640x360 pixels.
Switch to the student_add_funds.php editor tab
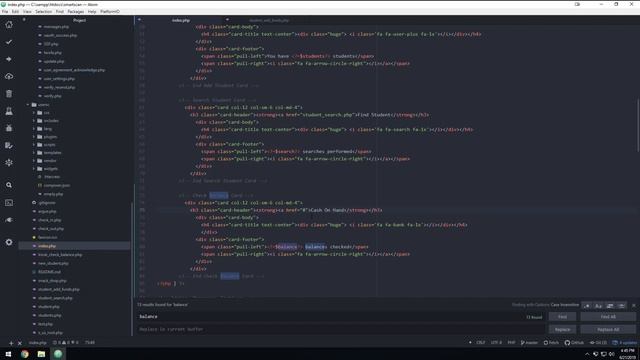pyautogui.click(x=269, y=20)
